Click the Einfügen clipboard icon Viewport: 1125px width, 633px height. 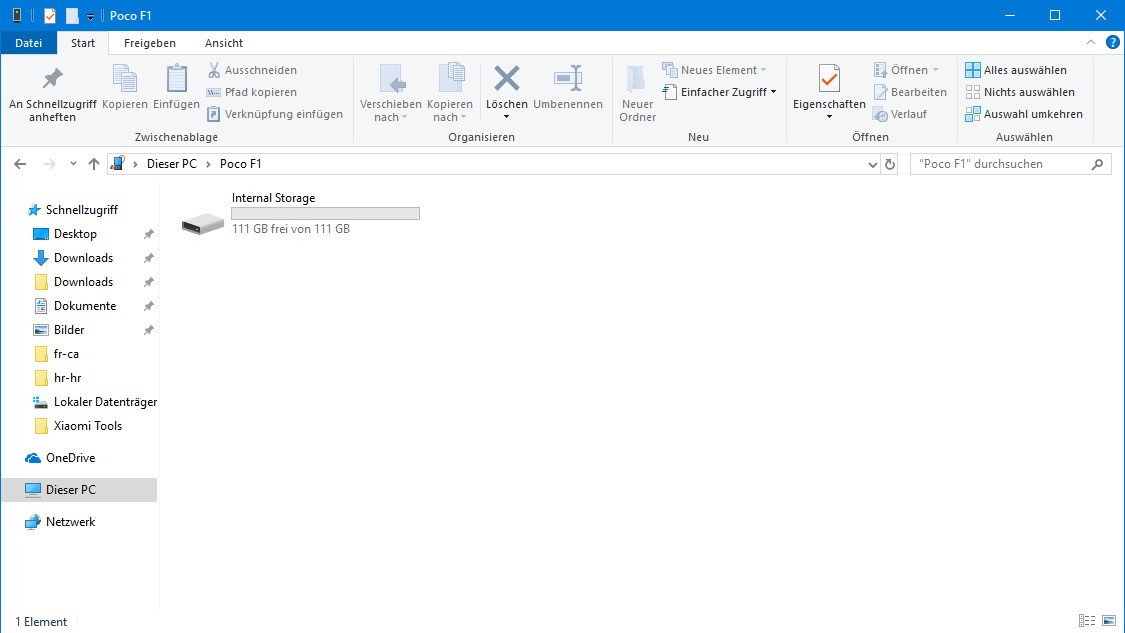click(176, 78)
